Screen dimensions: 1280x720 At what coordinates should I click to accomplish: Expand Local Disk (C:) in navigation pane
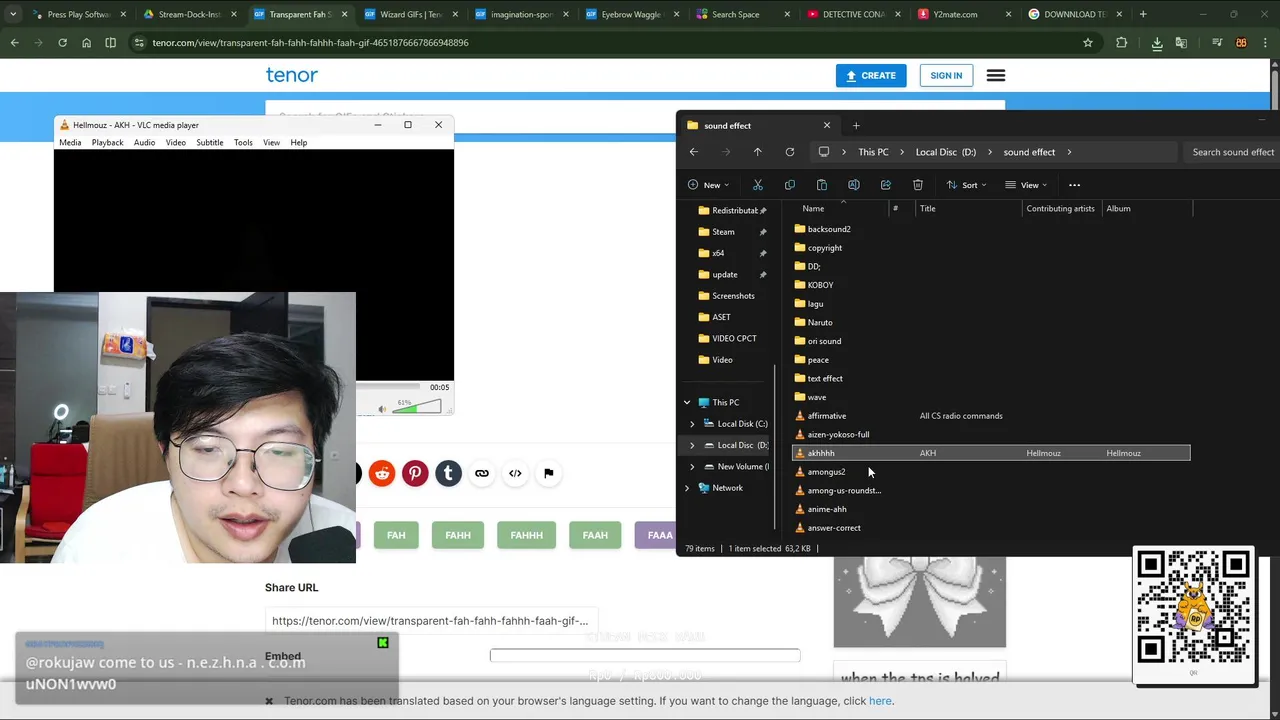pos(692,424)
